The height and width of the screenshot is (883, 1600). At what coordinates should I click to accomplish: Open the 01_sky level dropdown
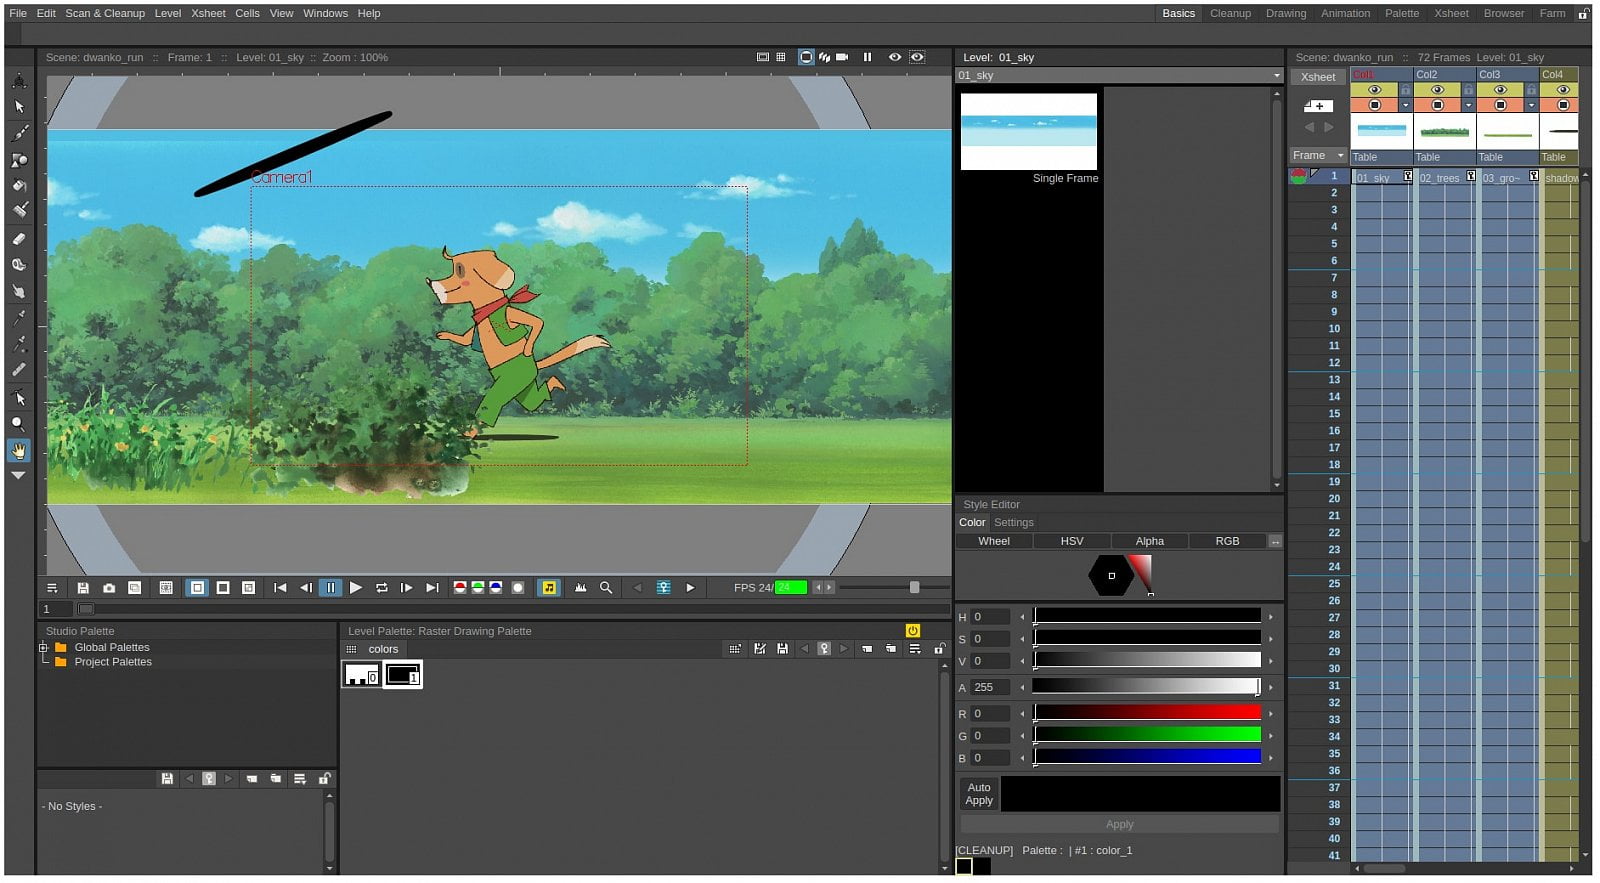[x=1276, y=76]
